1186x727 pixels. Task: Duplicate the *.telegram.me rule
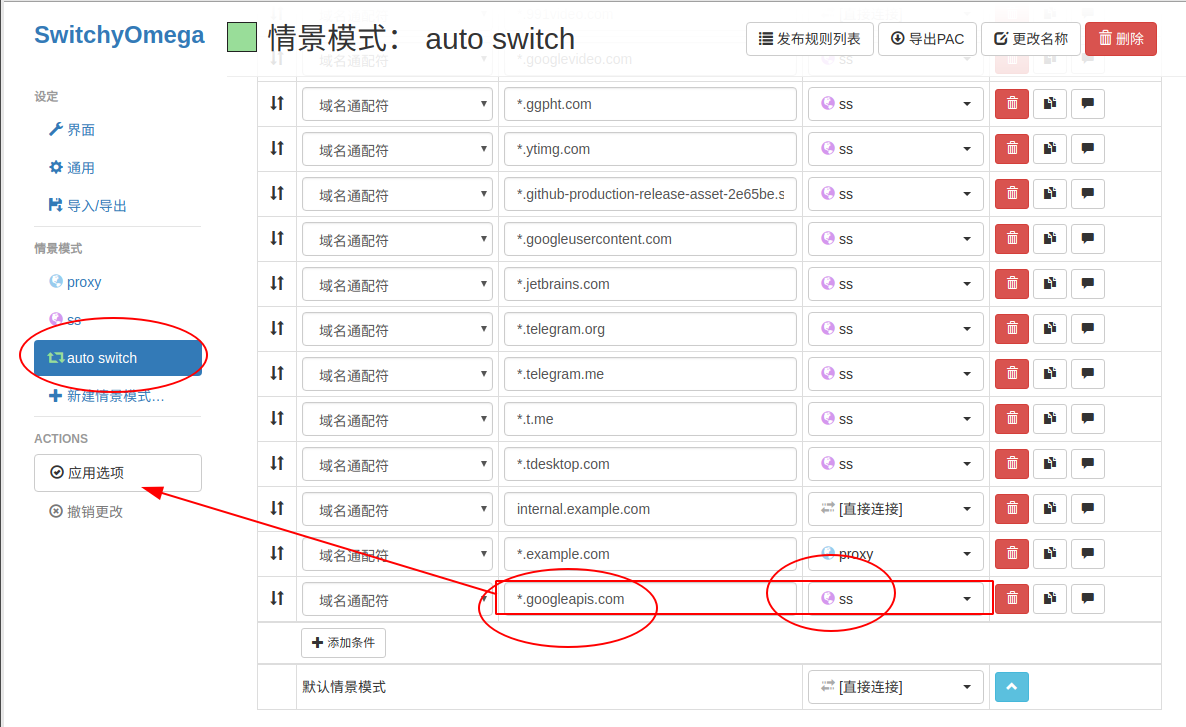point(1050,374)
